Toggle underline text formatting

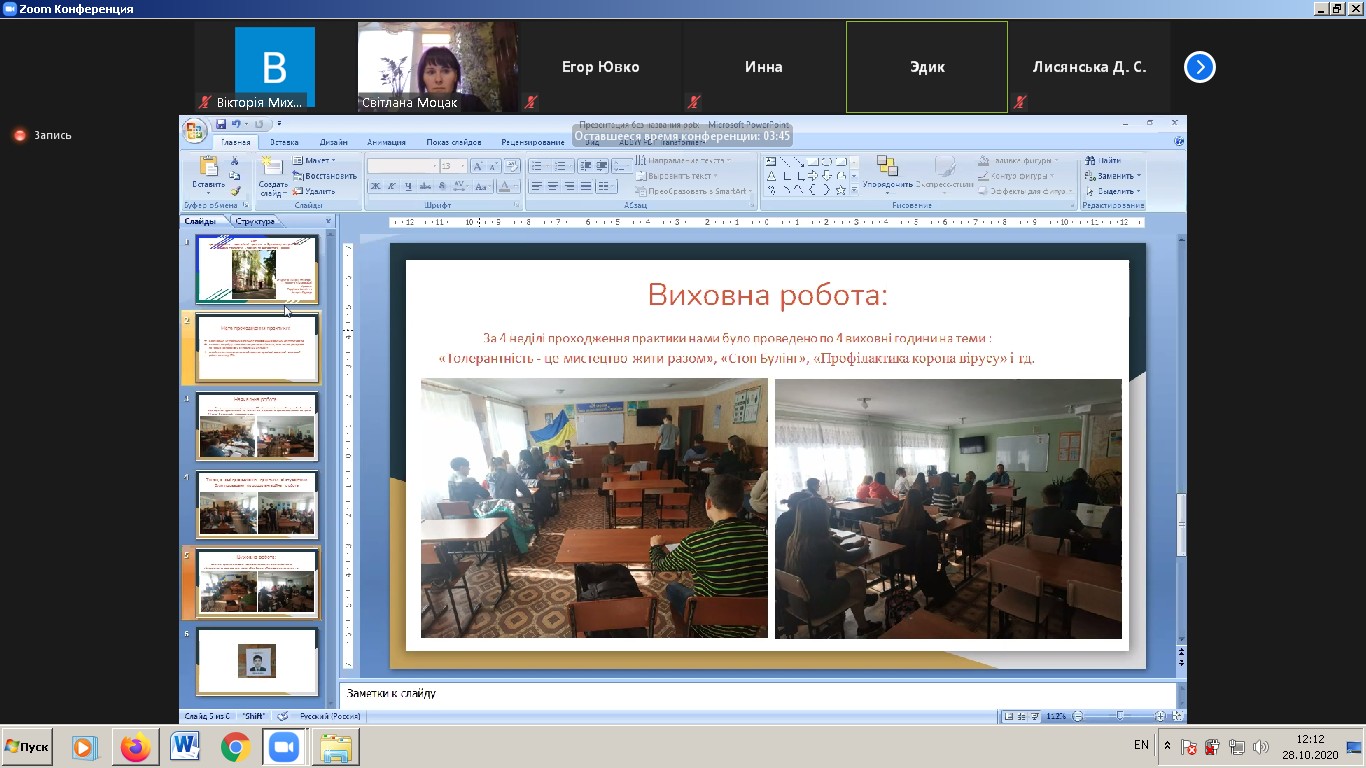pos(408,186)
